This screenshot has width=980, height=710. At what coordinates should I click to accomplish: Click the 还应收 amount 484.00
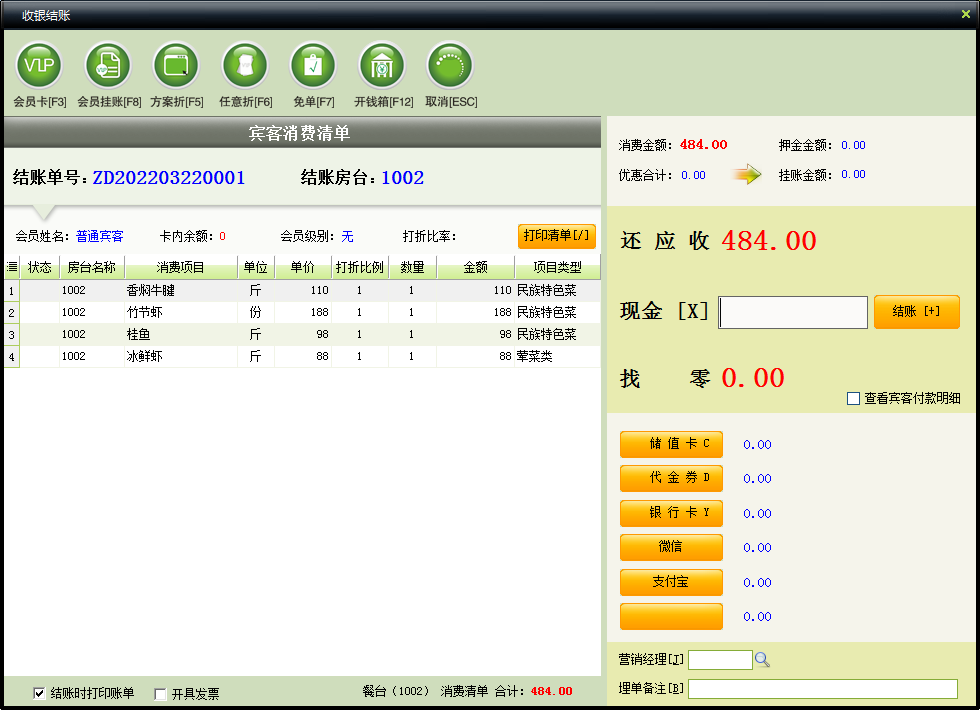click(769, 241)
